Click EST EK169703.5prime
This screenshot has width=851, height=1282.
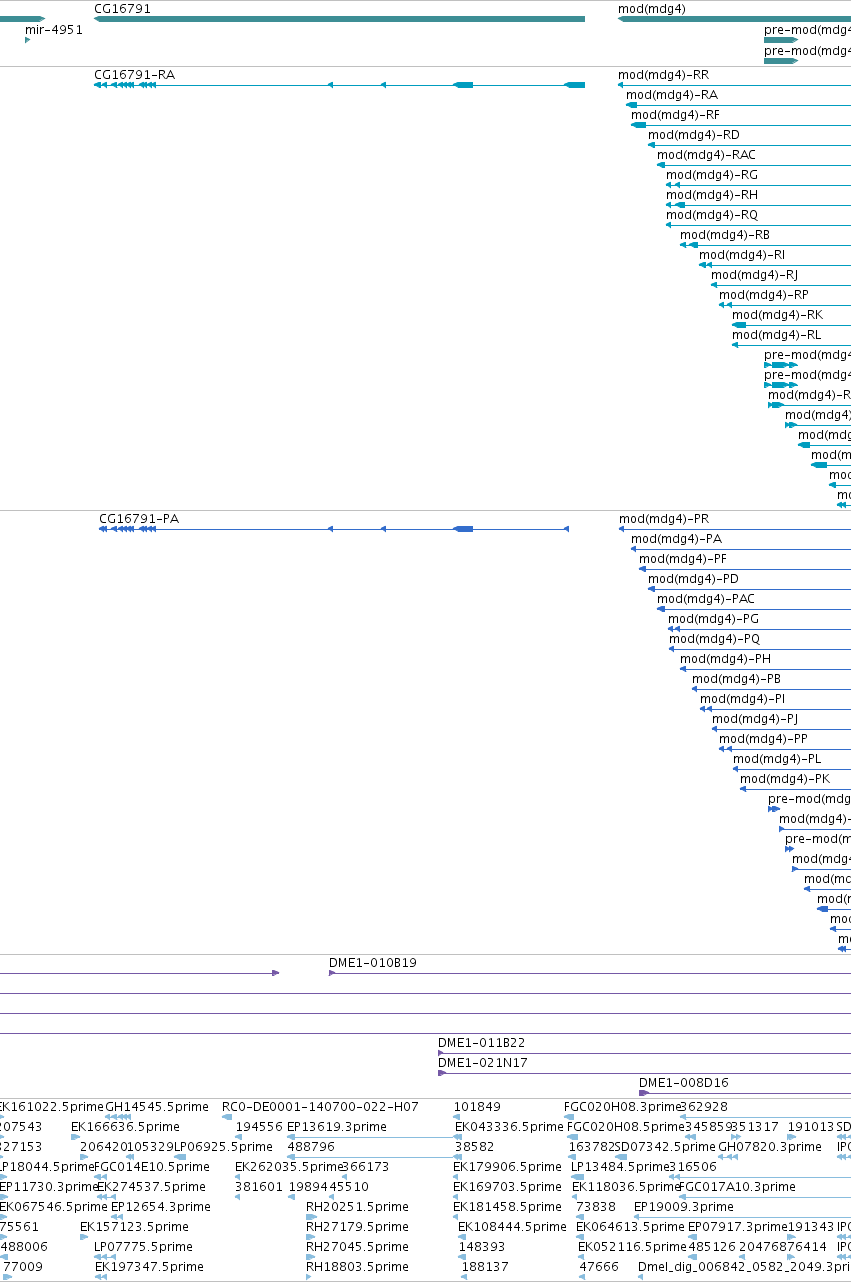pyautogui.click(x=507, y=1187)
